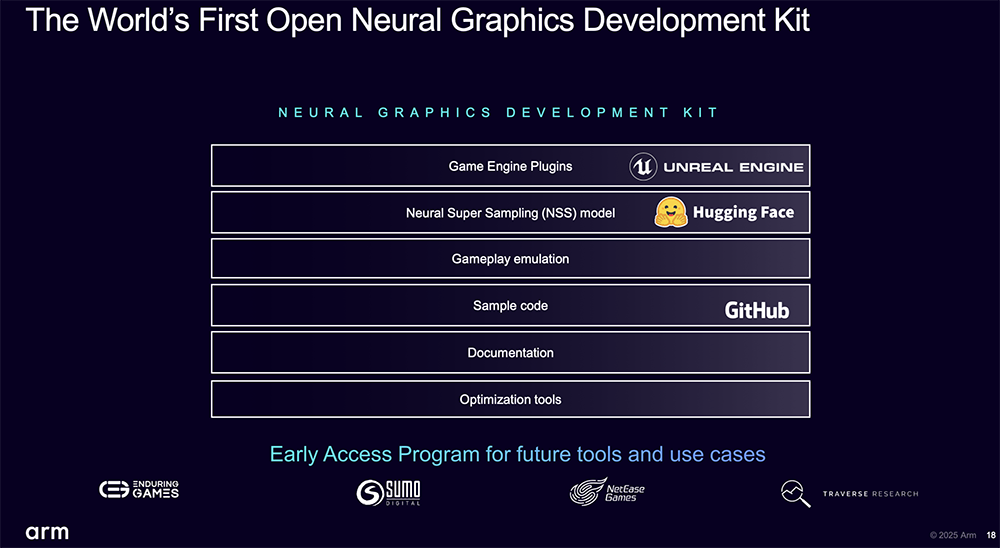Image resolution: width=1000 pixels, height=548 pixels.
Task: Click the Early Access Program text line
Action: (x=517, y=454)
